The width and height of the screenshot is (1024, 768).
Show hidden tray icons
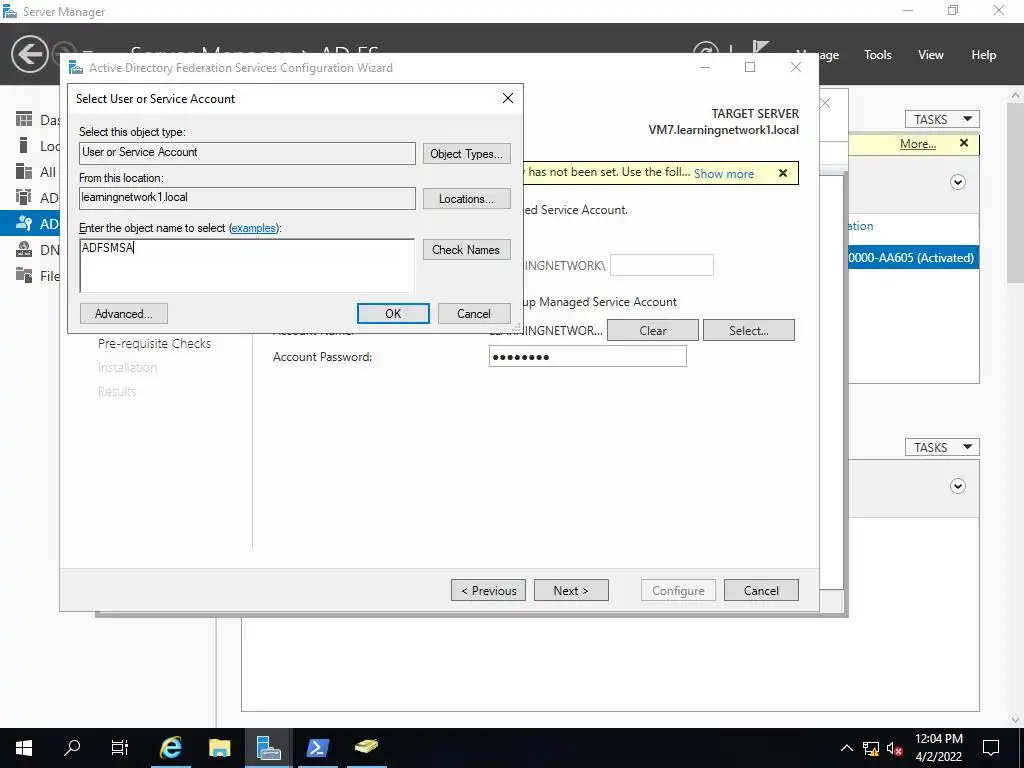pyautogui.click(x=846, y=748)
